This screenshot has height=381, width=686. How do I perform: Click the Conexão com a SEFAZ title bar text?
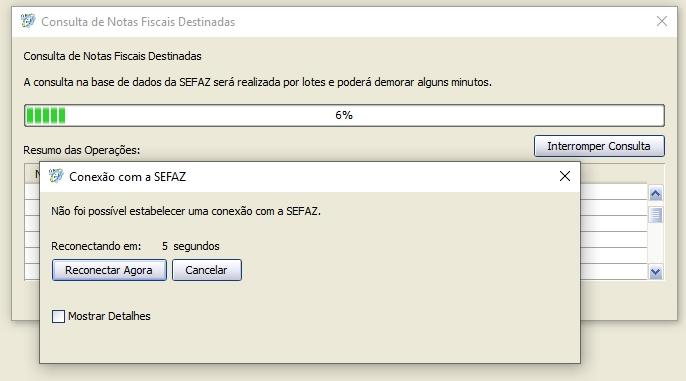click(127, 177)
